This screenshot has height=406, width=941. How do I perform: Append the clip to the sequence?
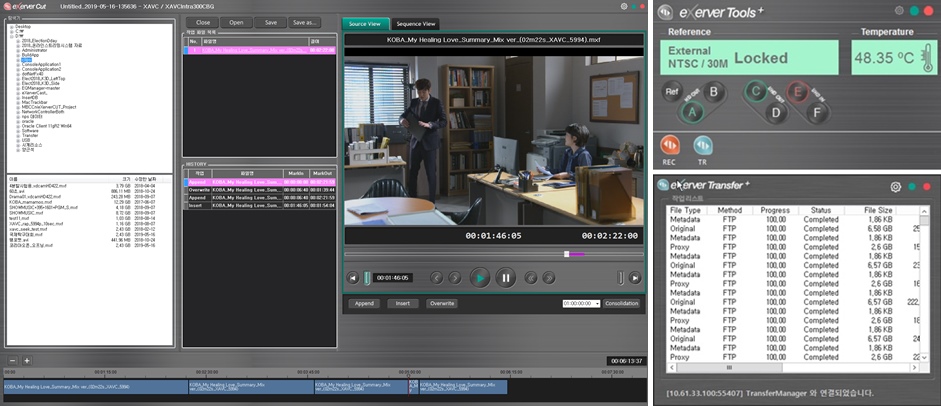364,303
